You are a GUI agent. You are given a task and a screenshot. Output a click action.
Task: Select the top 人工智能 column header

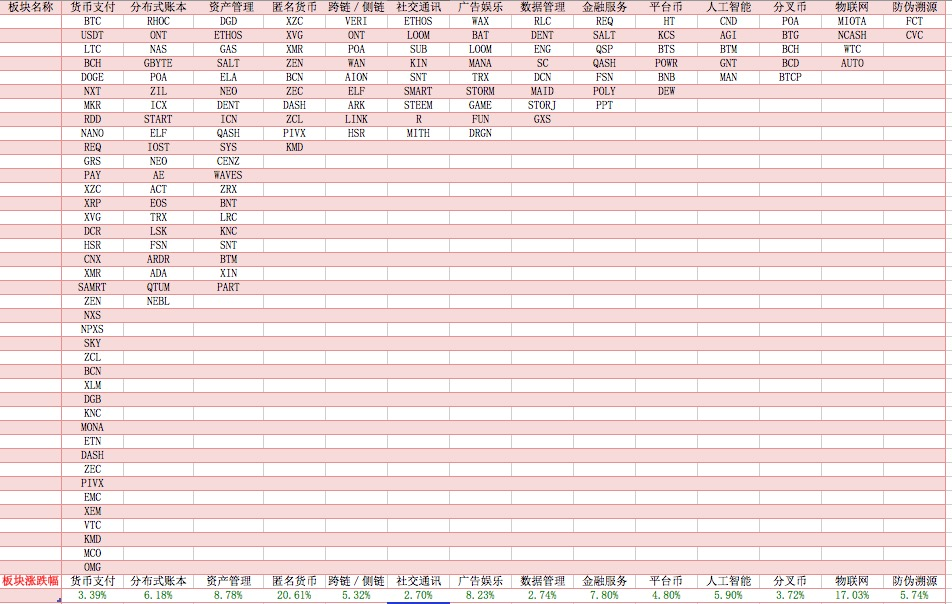point(728,7)
